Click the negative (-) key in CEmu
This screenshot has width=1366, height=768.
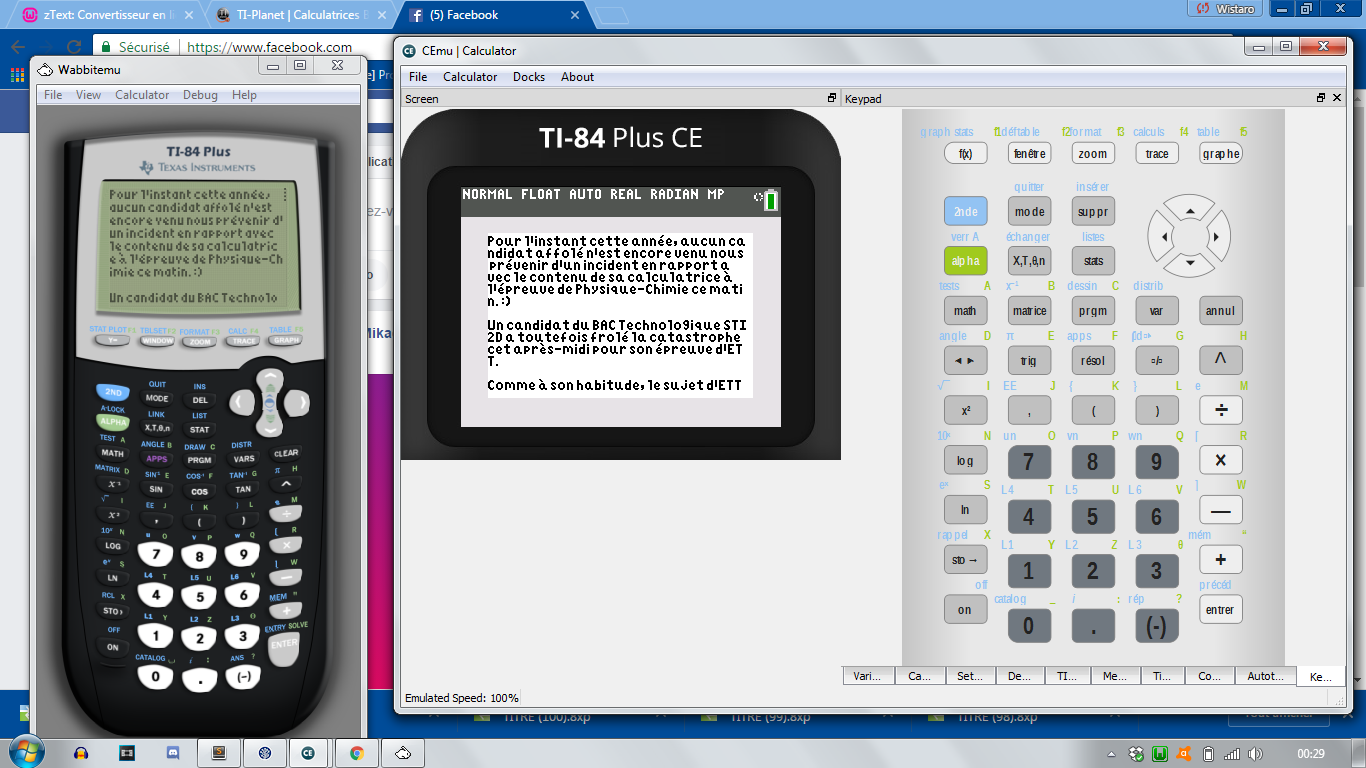tap(1157, 626)
